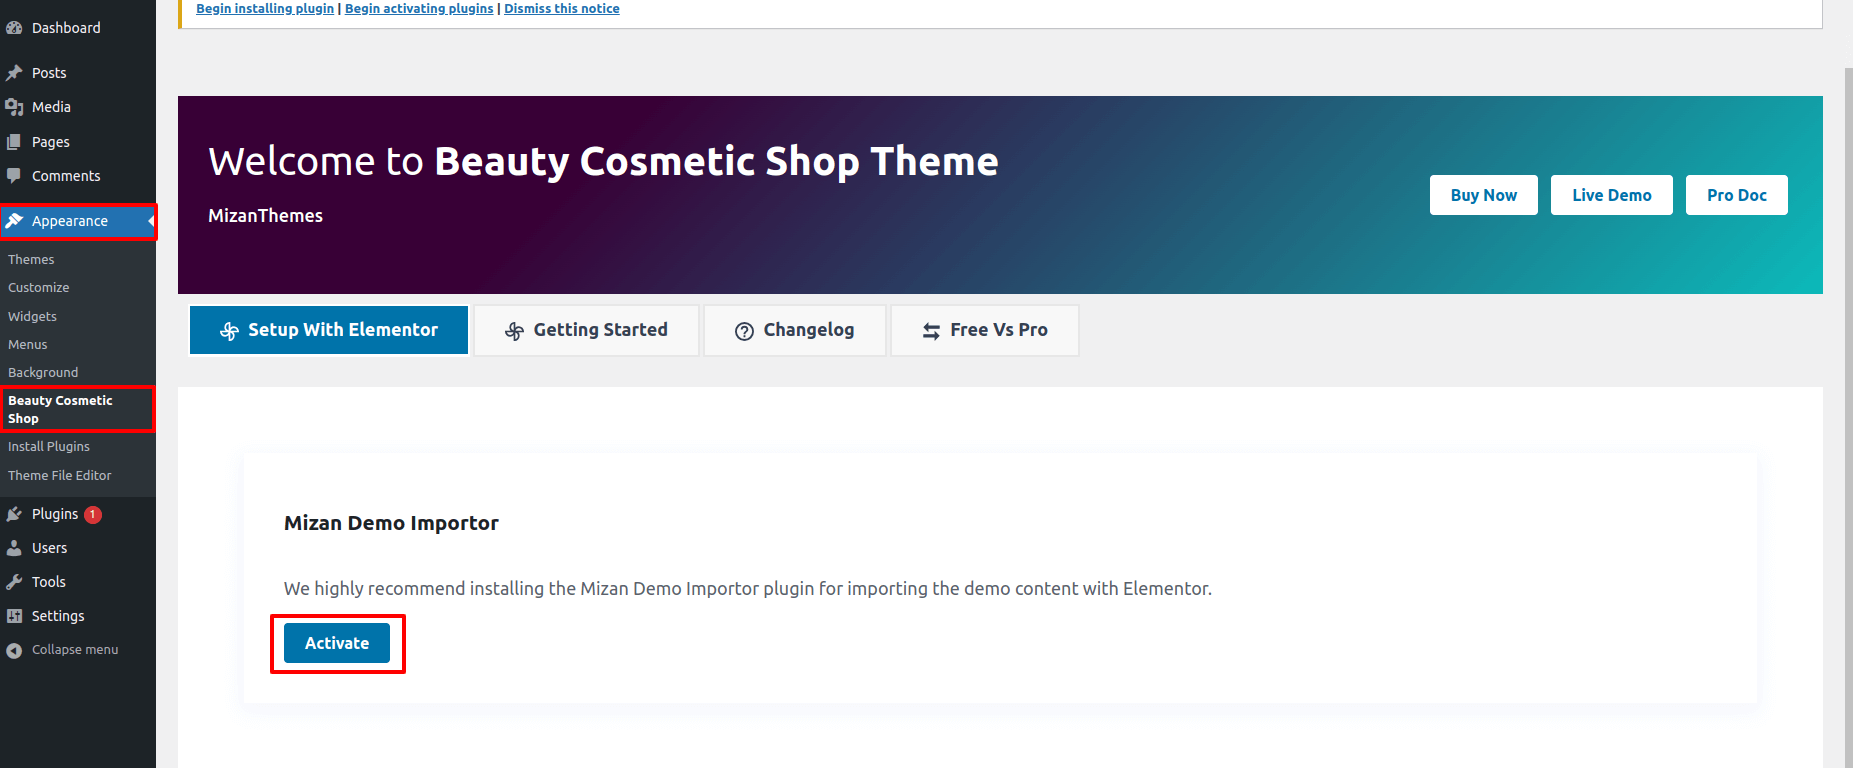Click the Dismiss this notice link
1853x768 pixels.
pyautogui.click(x=561, y=9)
